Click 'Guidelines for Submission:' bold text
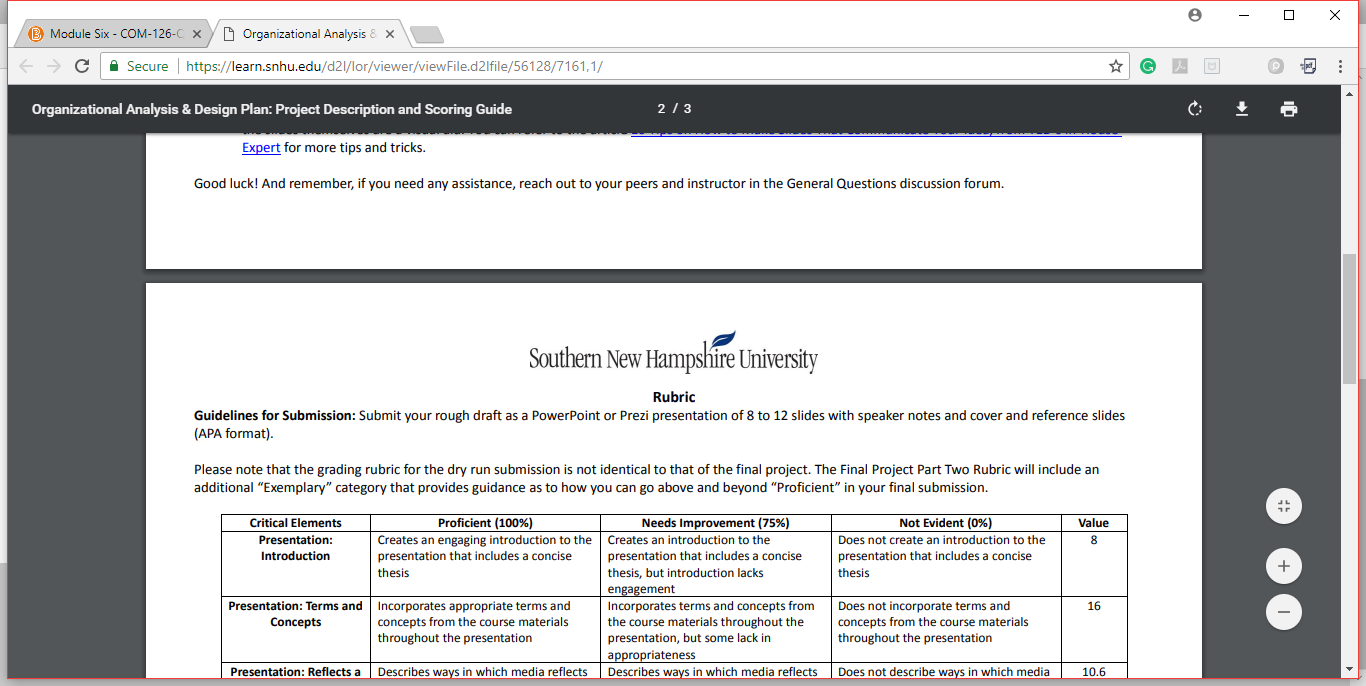This screenshot has height=686, width=1366. (x=275, y=415)
